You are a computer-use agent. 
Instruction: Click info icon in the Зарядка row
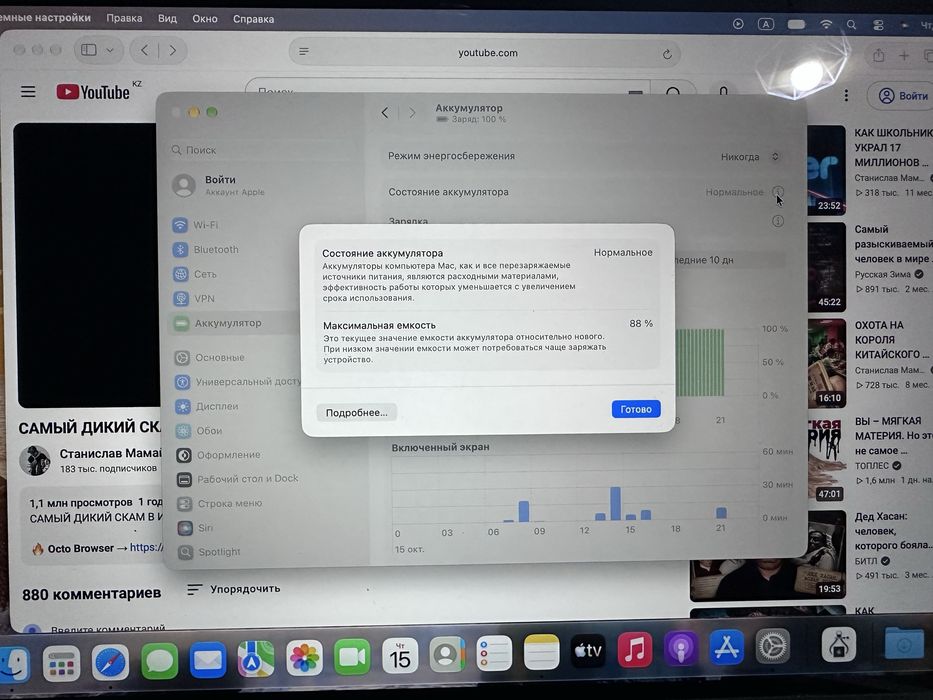coord(778,221)
